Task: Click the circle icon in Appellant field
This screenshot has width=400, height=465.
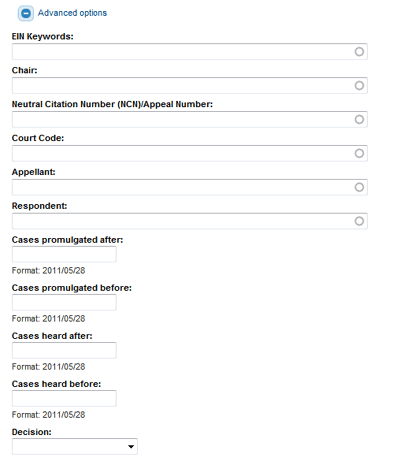Action: click(x=359, y=187)
